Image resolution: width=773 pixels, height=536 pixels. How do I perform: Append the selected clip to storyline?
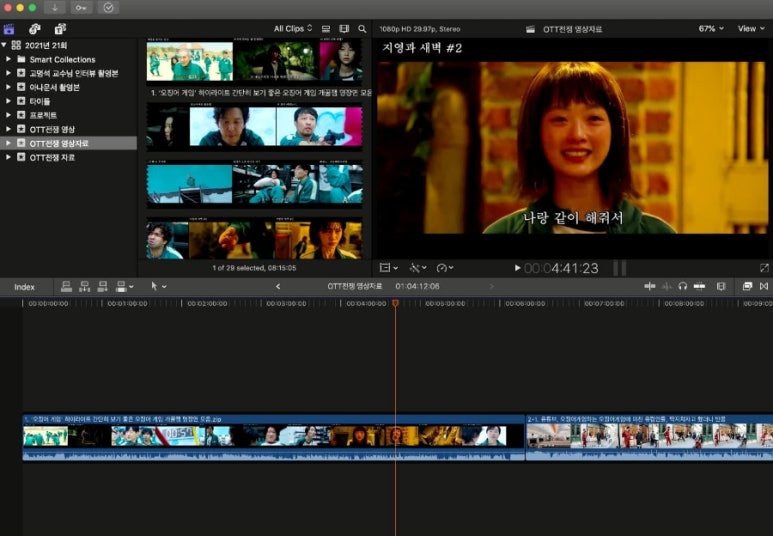(103, 286)
